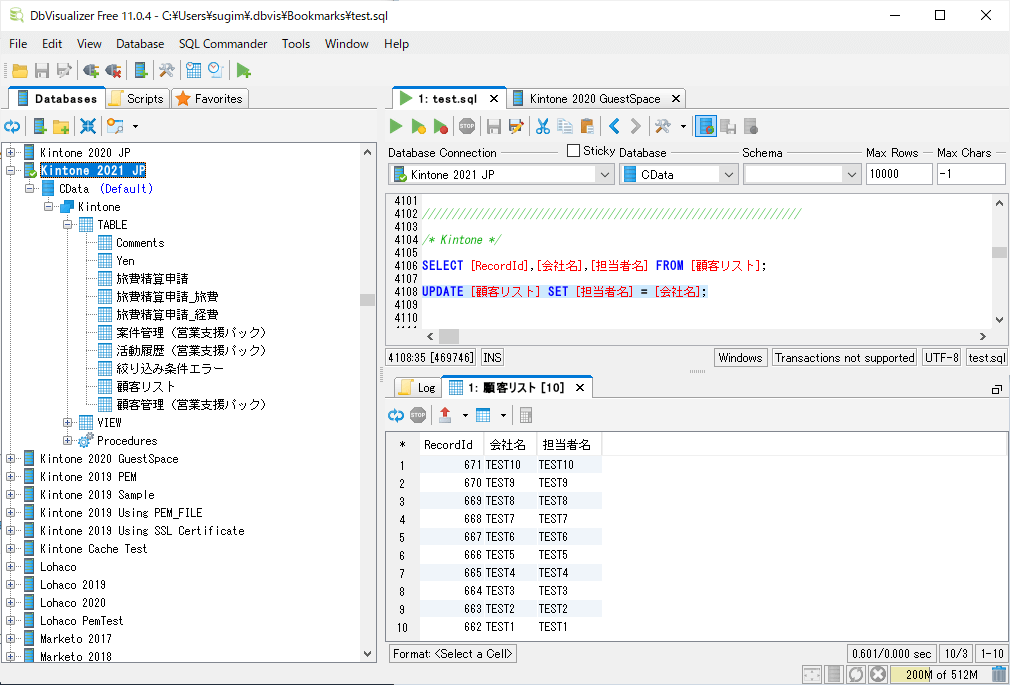Open the SQL Commander menu
Image resolution: width=1010 pixels, height=685 pixels.
coord(223,44)
